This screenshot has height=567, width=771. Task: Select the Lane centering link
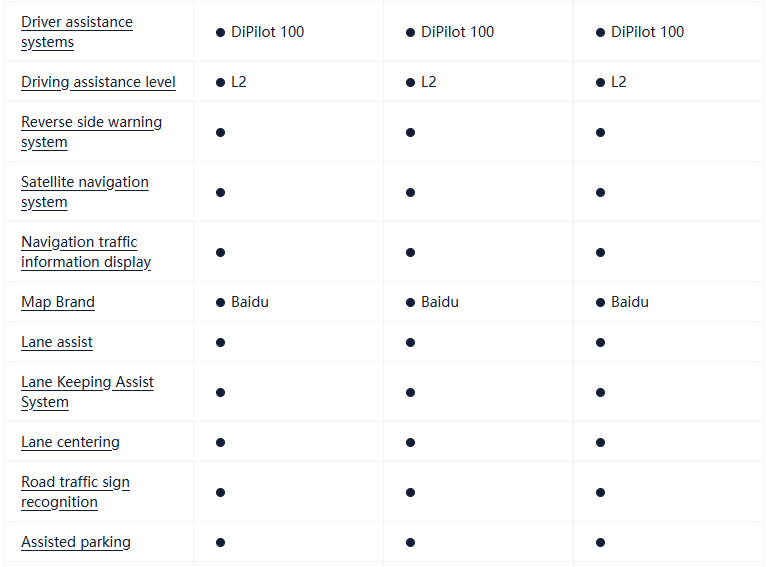[x=70, y=442]
